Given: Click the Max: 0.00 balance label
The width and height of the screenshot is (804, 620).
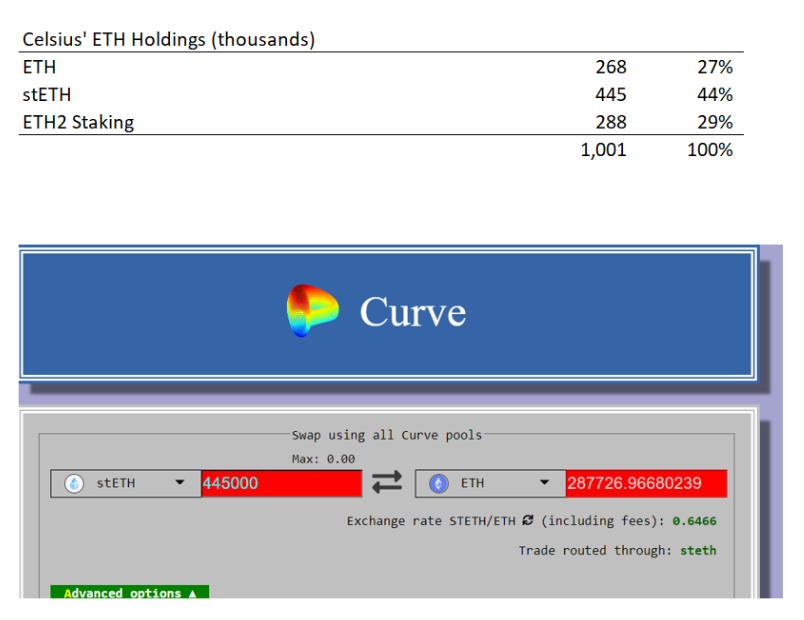Looking at the screenshot, I should coord(323,459).
